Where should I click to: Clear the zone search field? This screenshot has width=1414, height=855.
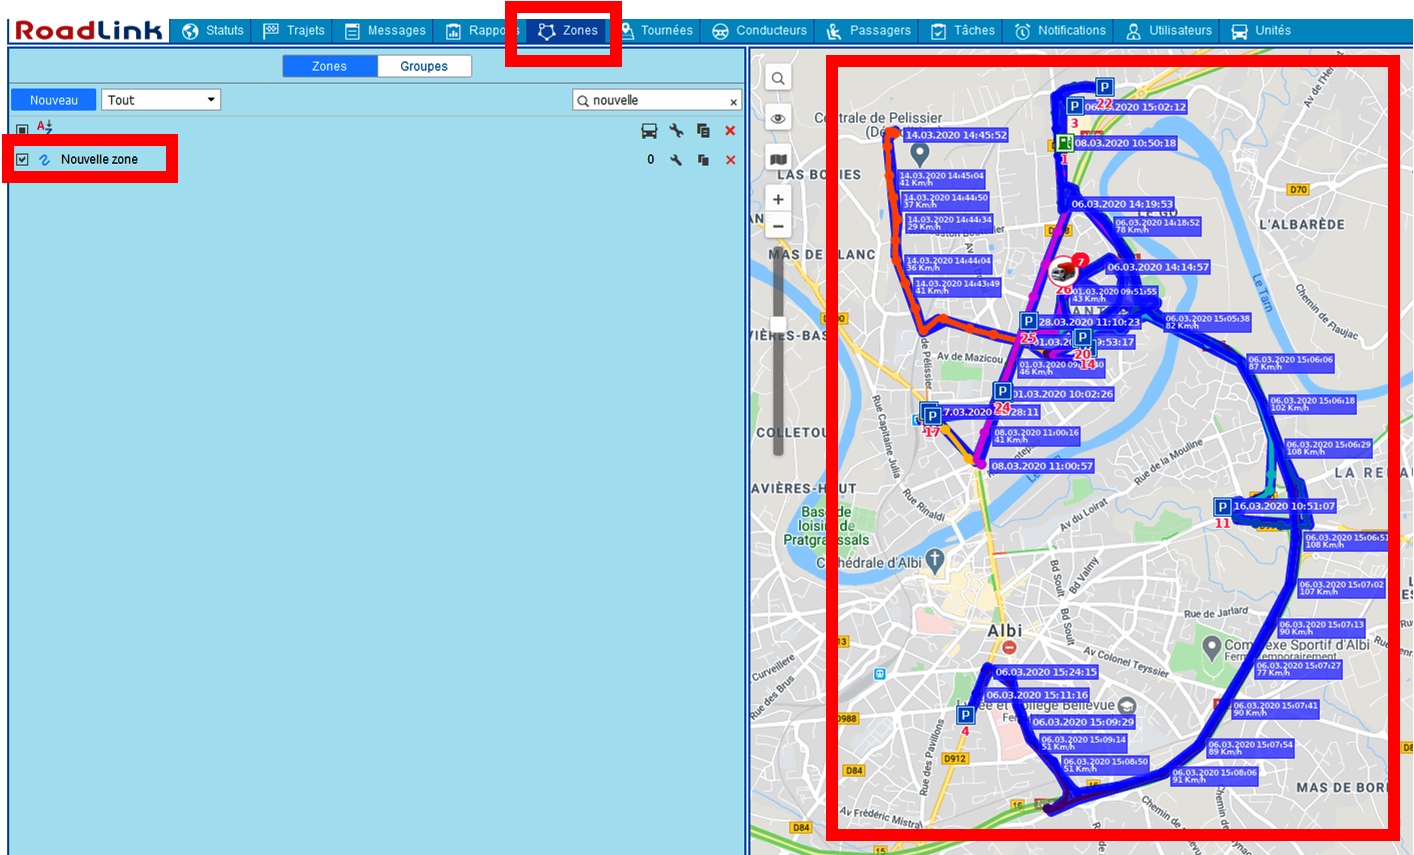(733, 102)
